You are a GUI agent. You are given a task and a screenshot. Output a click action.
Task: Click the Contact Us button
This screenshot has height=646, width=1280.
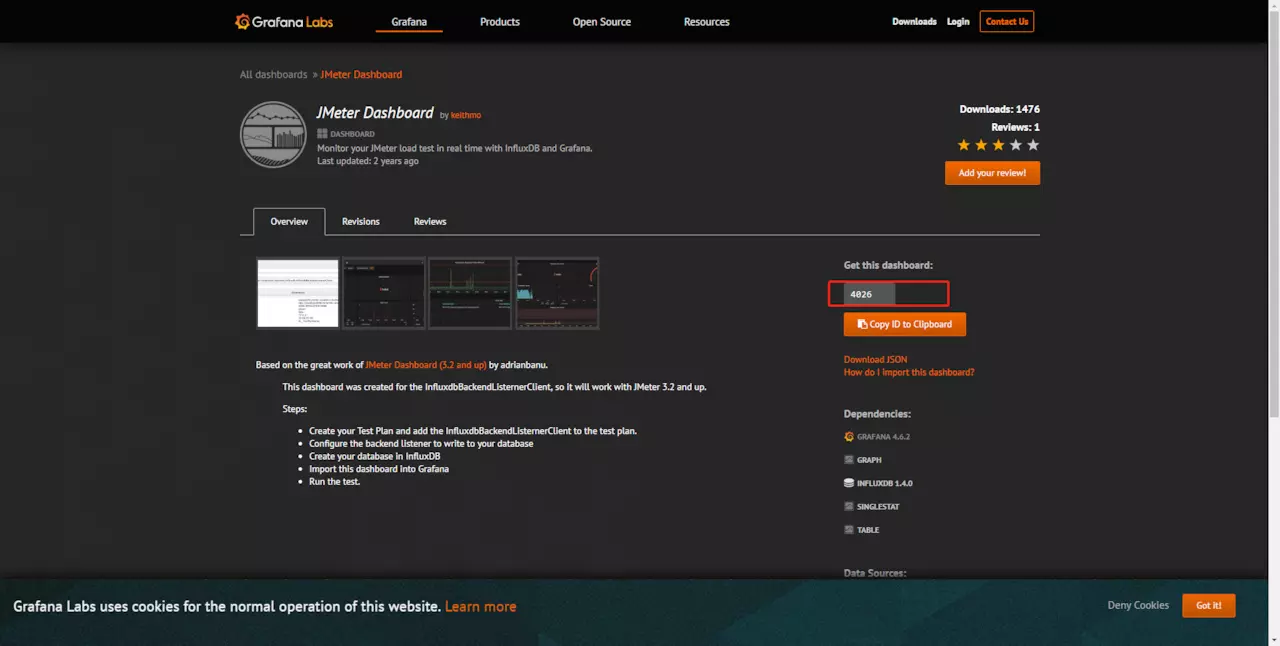click(1007, 21)
